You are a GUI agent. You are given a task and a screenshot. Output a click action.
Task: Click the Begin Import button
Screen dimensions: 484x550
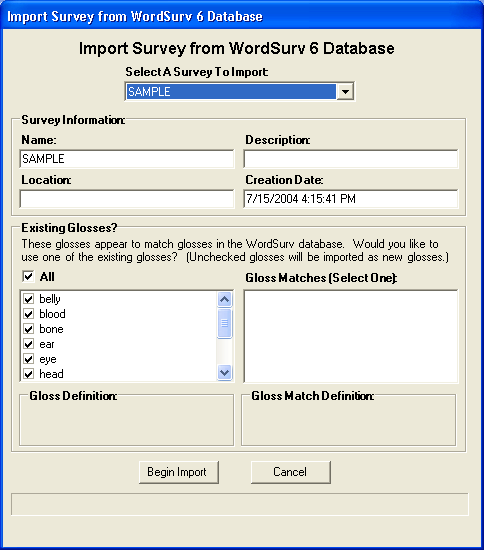pyautogui.click(x=179, y=472)
